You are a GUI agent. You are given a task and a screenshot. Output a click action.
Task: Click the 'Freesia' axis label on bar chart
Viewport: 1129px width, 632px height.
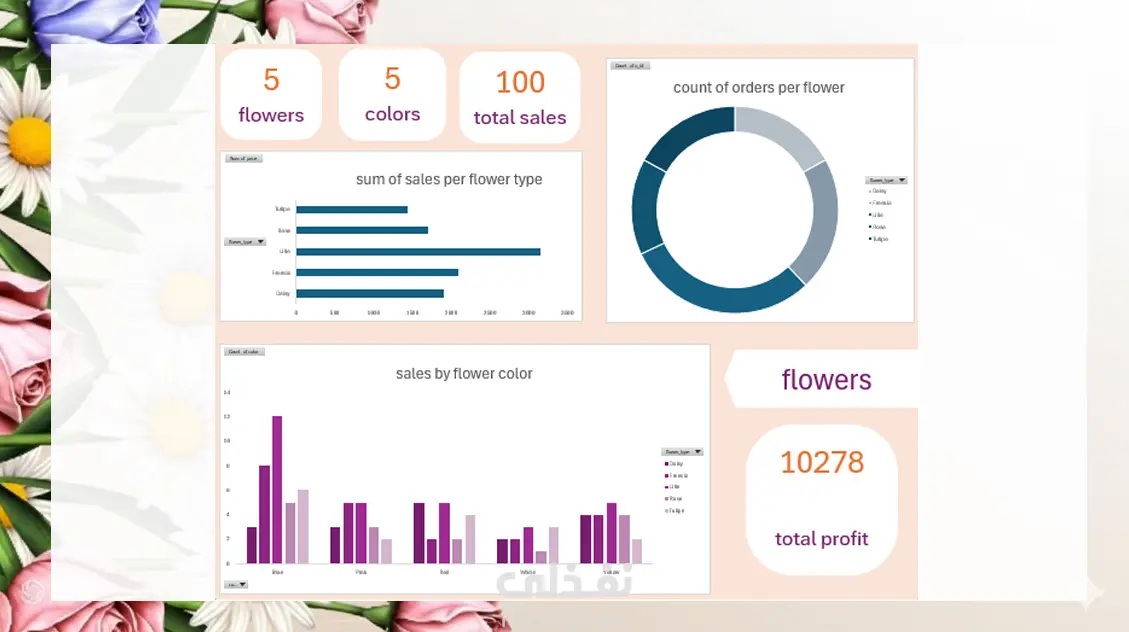[x=281, y=273]
